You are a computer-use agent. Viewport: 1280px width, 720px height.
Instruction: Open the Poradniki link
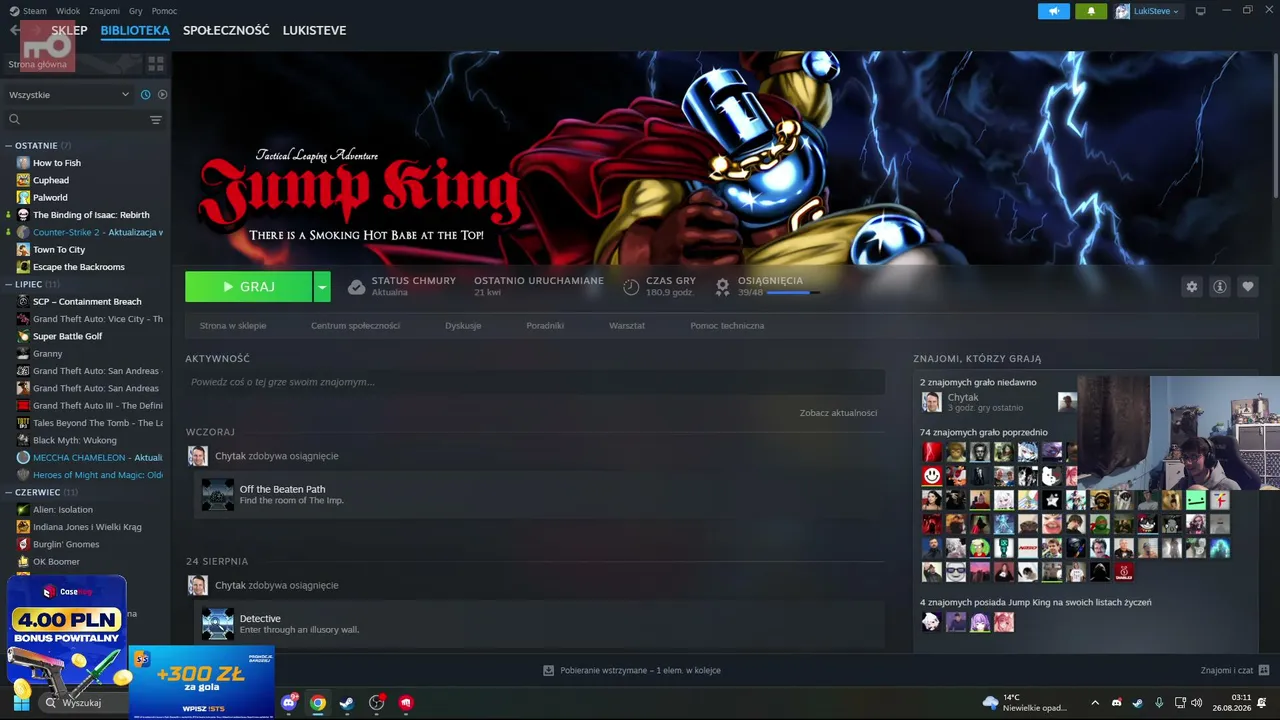545,326
